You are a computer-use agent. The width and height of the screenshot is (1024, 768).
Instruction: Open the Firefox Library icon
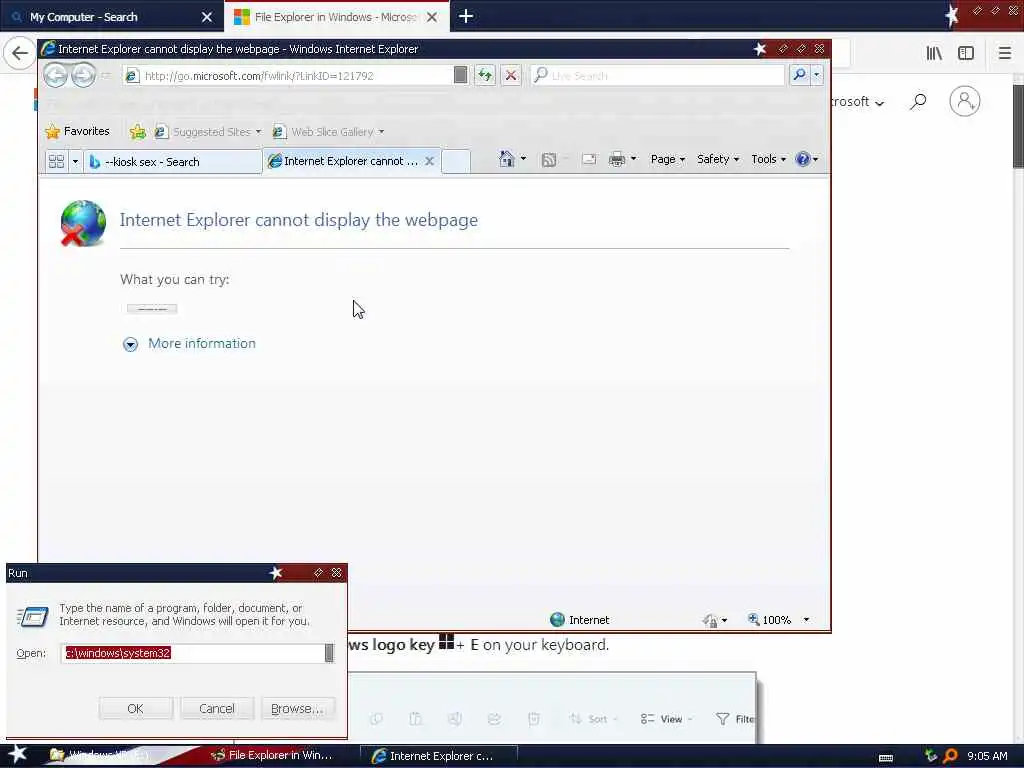coord(934,53)
